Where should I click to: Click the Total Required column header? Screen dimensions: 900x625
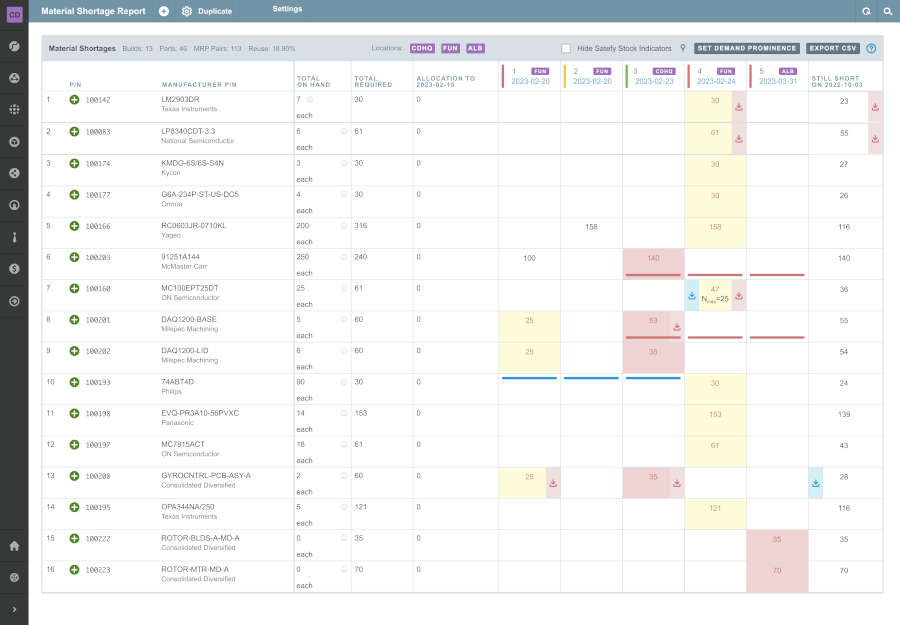pyautogui.click(x=373, y=81)
